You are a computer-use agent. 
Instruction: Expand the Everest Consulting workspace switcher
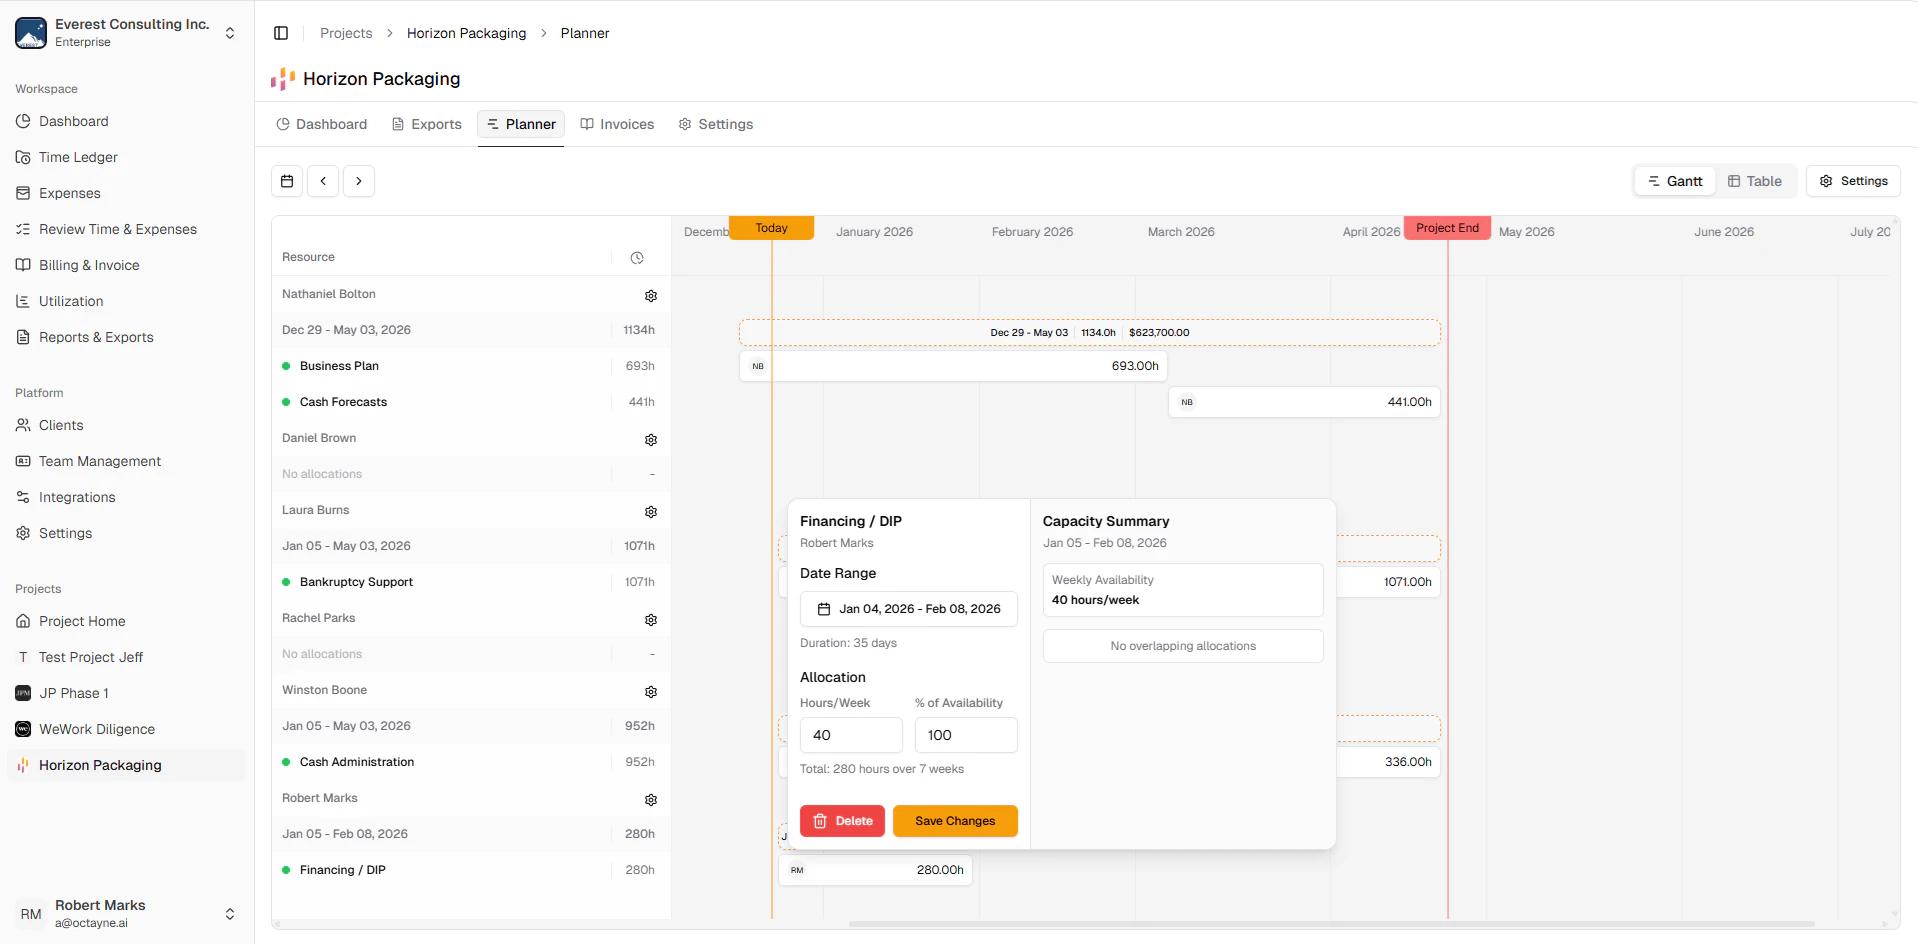pos(230,33)
